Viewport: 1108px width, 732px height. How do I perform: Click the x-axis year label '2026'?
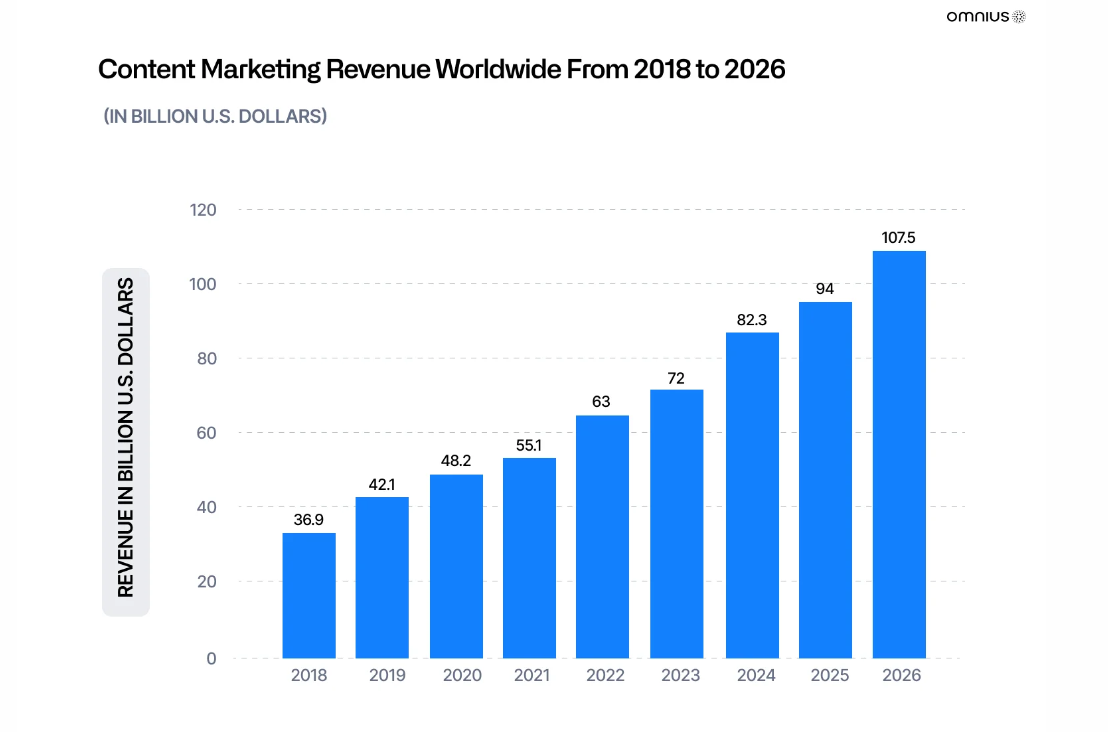point(902,675)
